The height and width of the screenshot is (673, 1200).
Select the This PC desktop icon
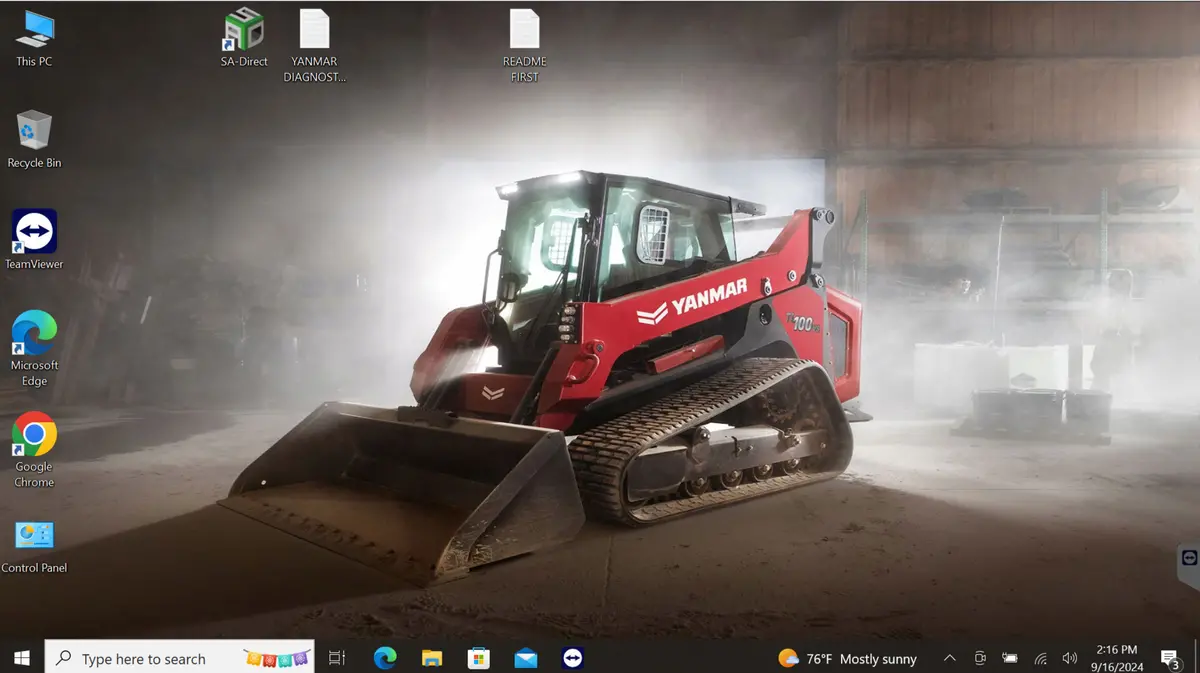(x=34, y=38)
